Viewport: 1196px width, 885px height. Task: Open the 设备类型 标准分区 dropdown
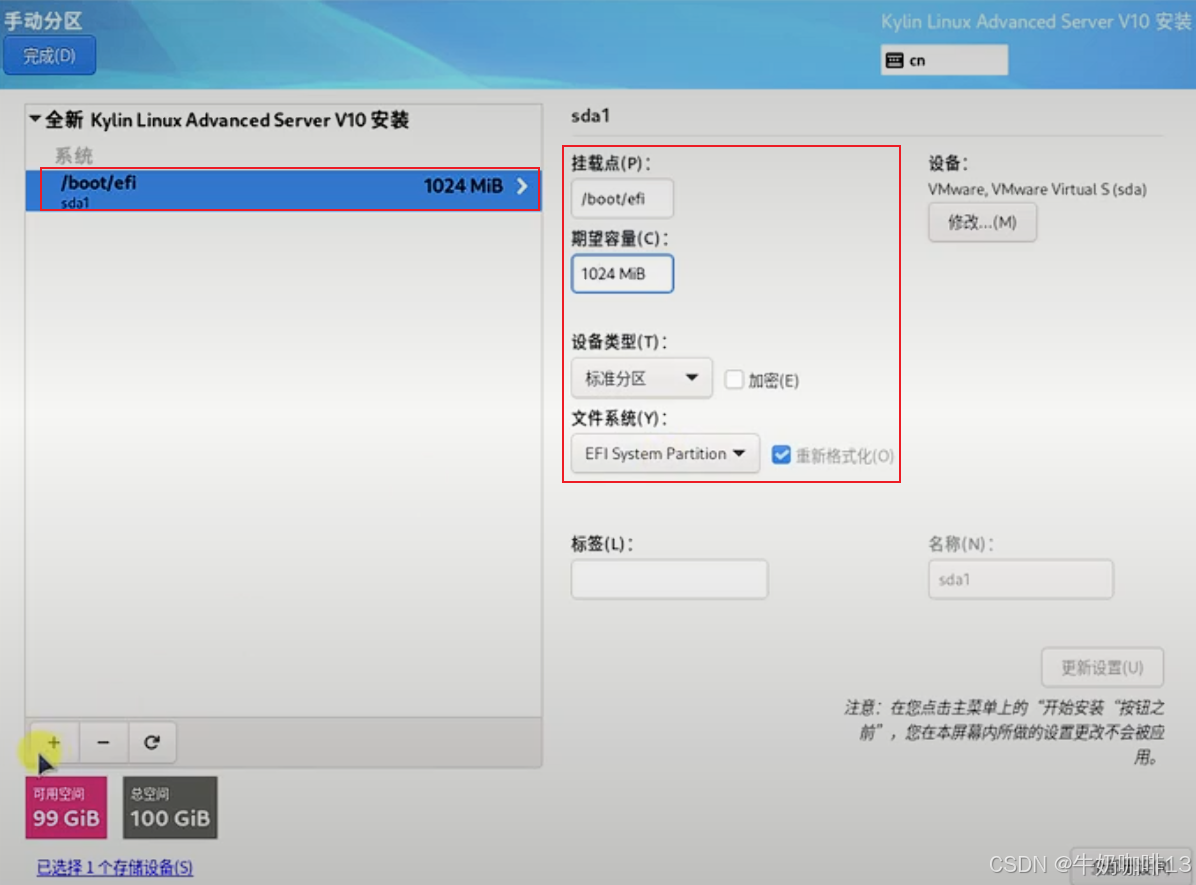tap(641, 378)
